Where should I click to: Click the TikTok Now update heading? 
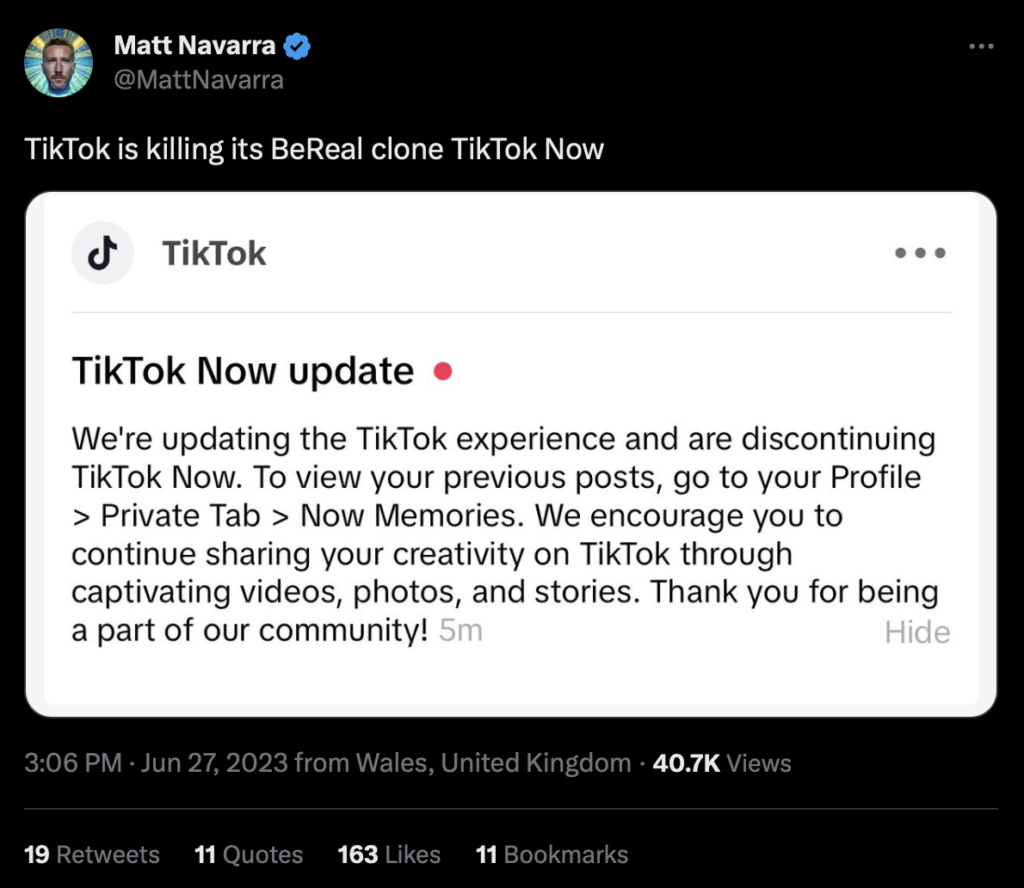[243, 372]
